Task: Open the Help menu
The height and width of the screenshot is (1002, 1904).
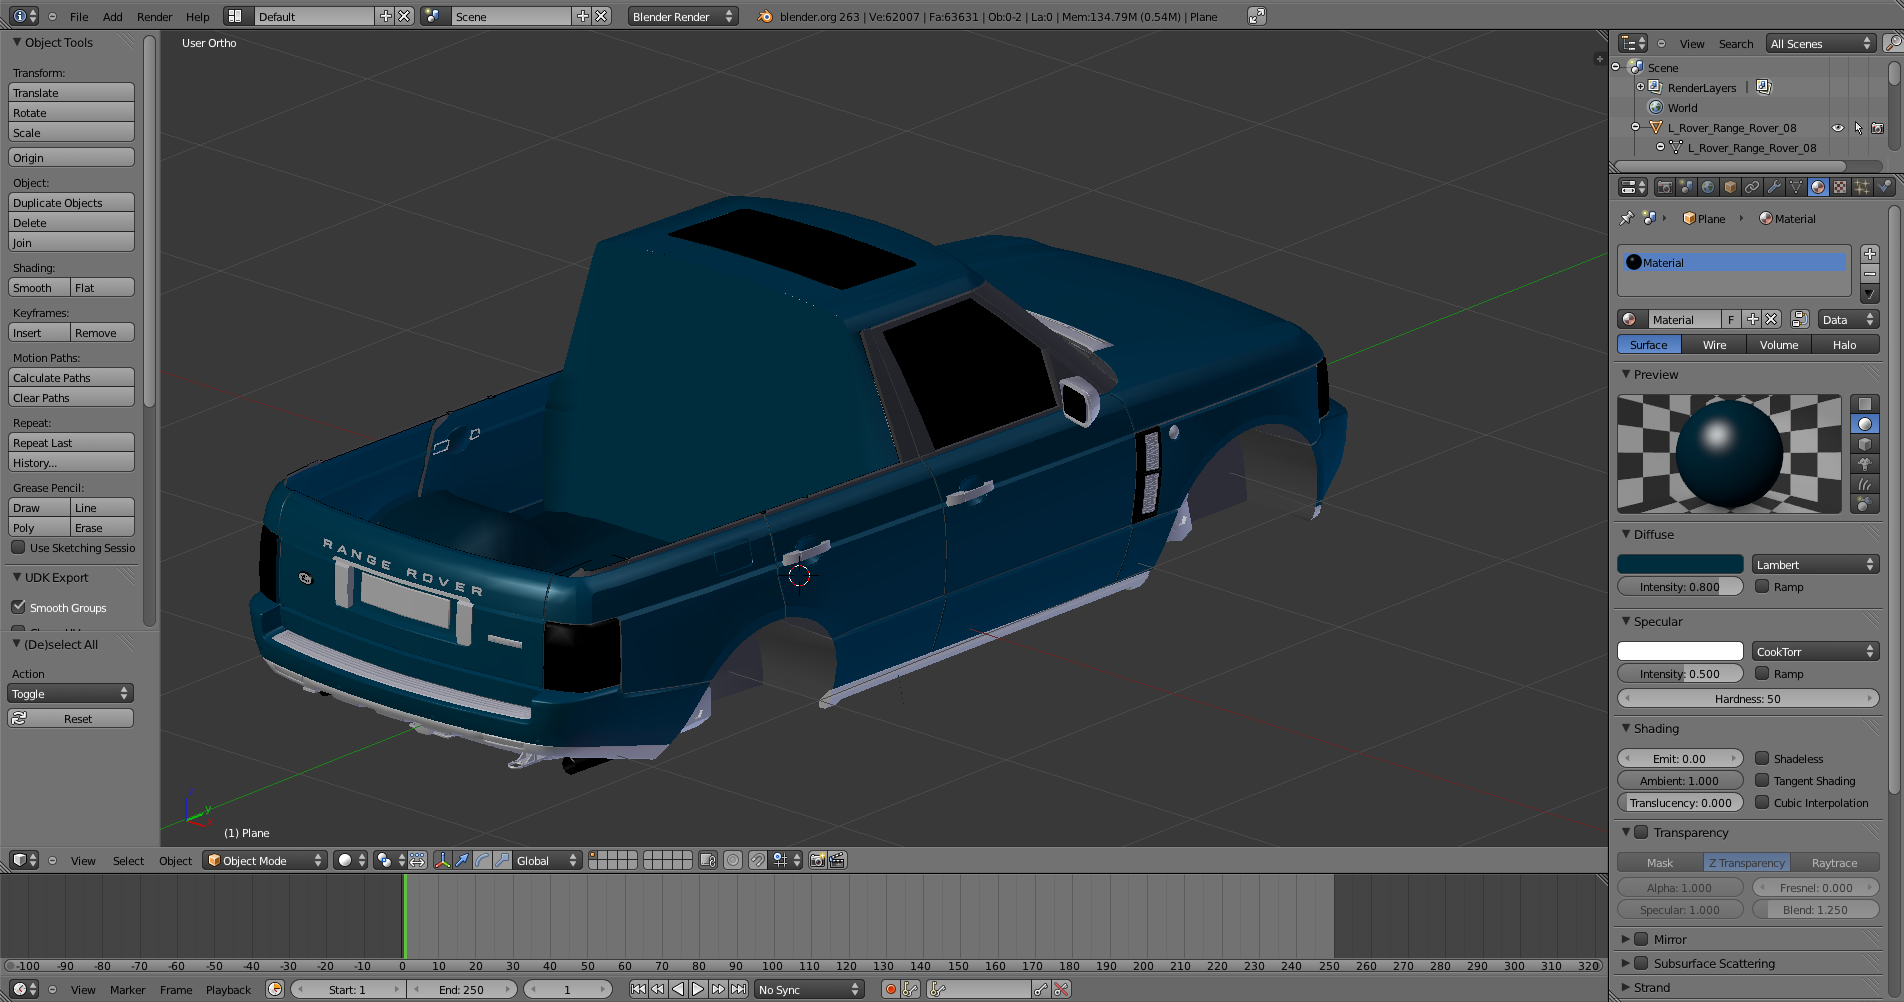Action: [x=198, y=16]
